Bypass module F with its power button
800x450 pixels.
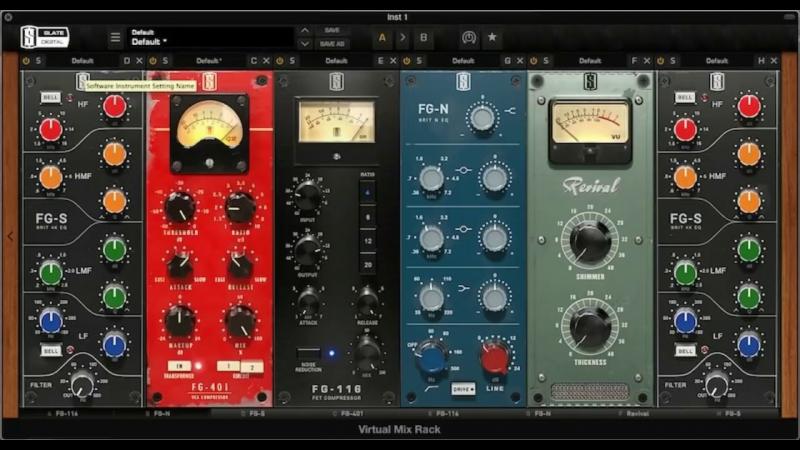point(534,61)
